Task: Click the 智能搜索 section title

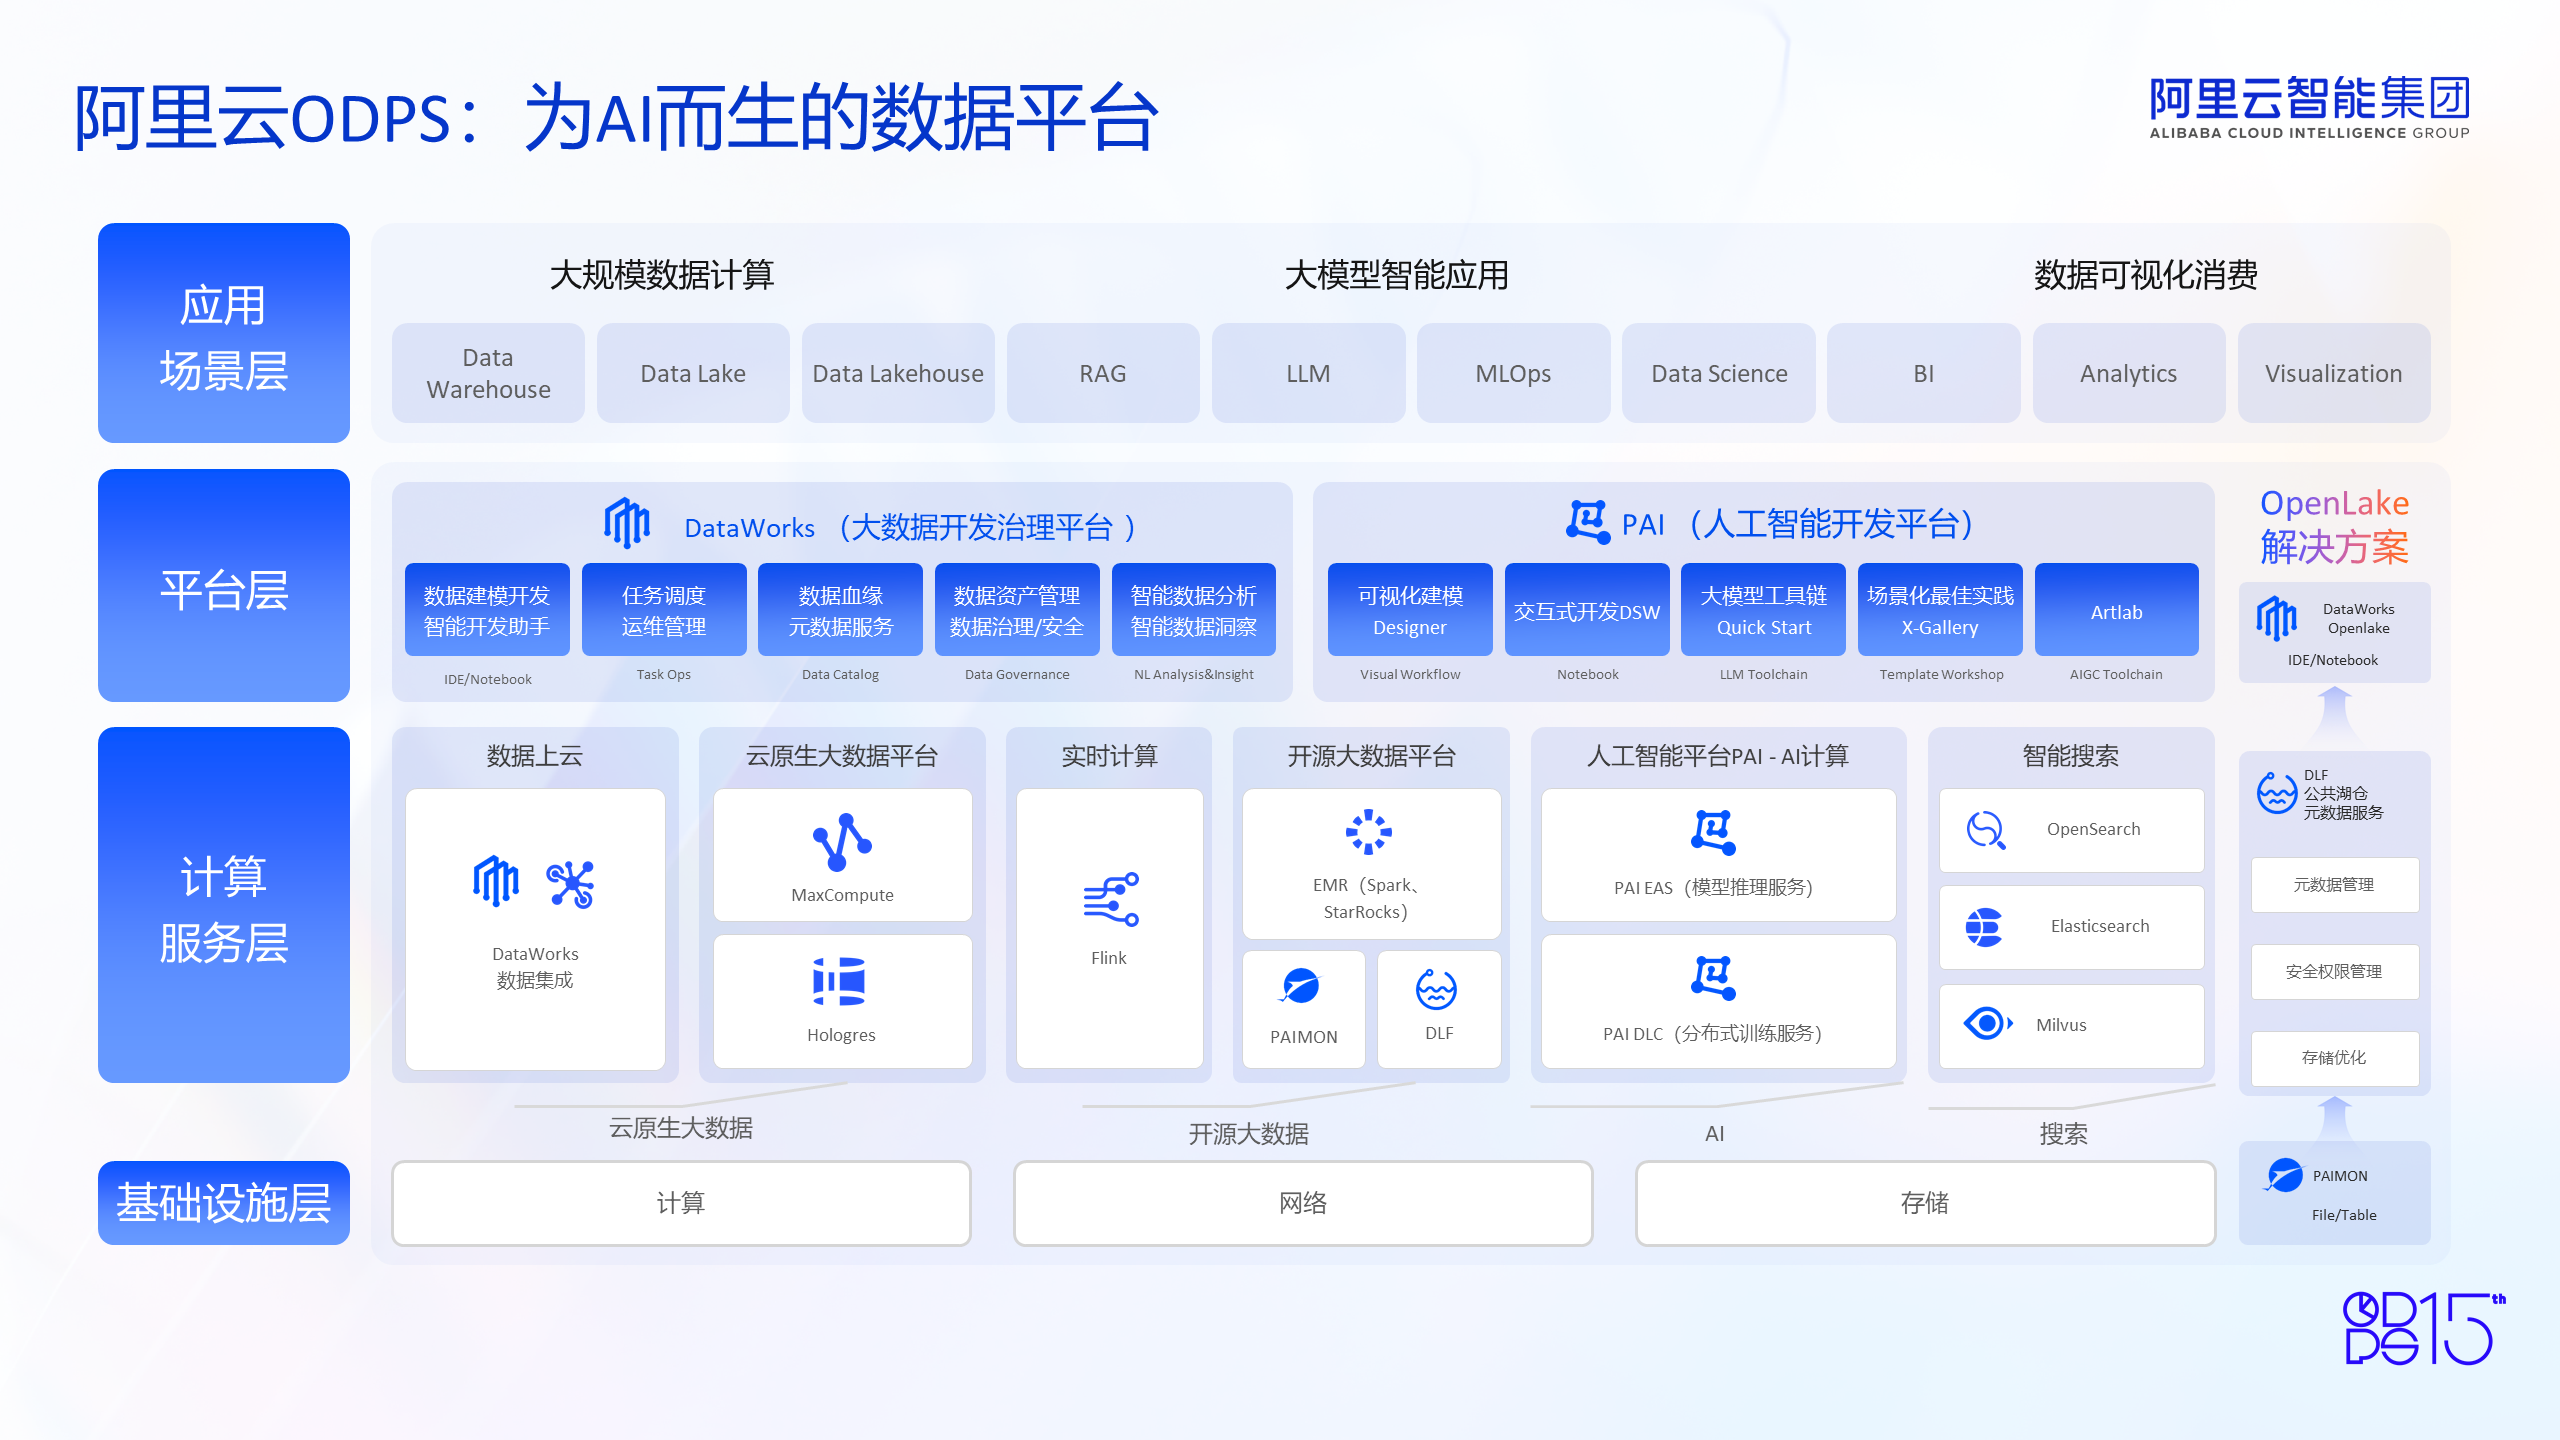Action: click(2070, 756)
